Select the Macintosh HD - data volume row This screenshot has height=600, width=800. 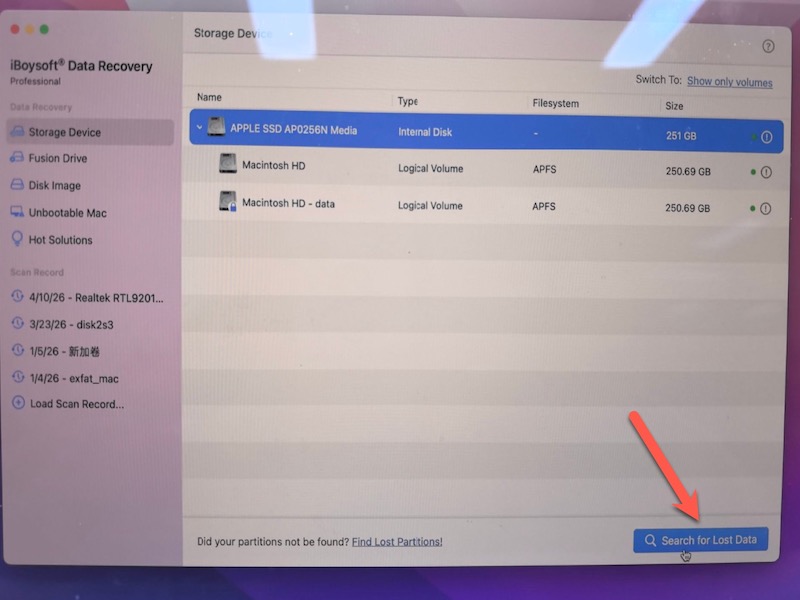pos(484,205)
